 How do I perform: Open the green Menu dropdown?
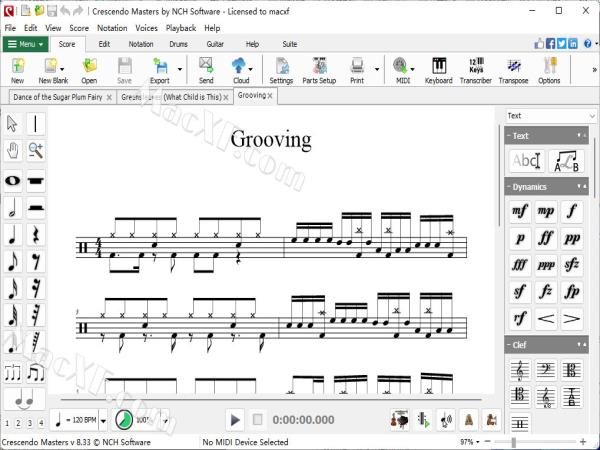(26, 44)
